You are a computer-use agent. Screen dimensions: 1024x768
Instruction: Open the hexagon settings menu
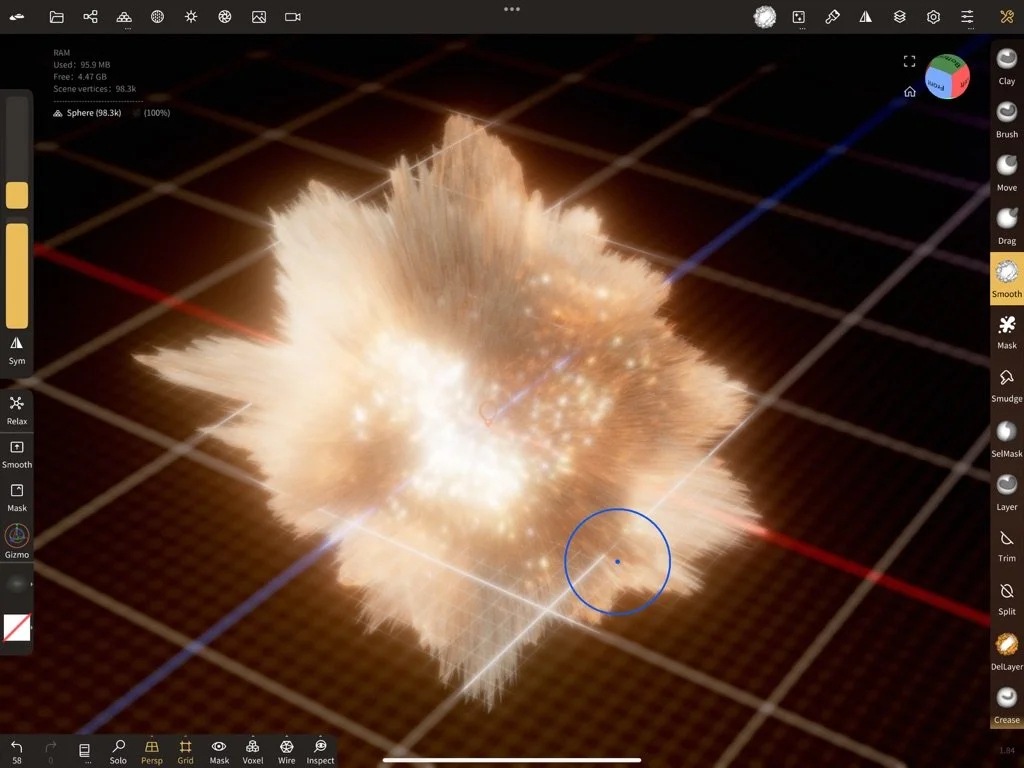click(933, 17)
